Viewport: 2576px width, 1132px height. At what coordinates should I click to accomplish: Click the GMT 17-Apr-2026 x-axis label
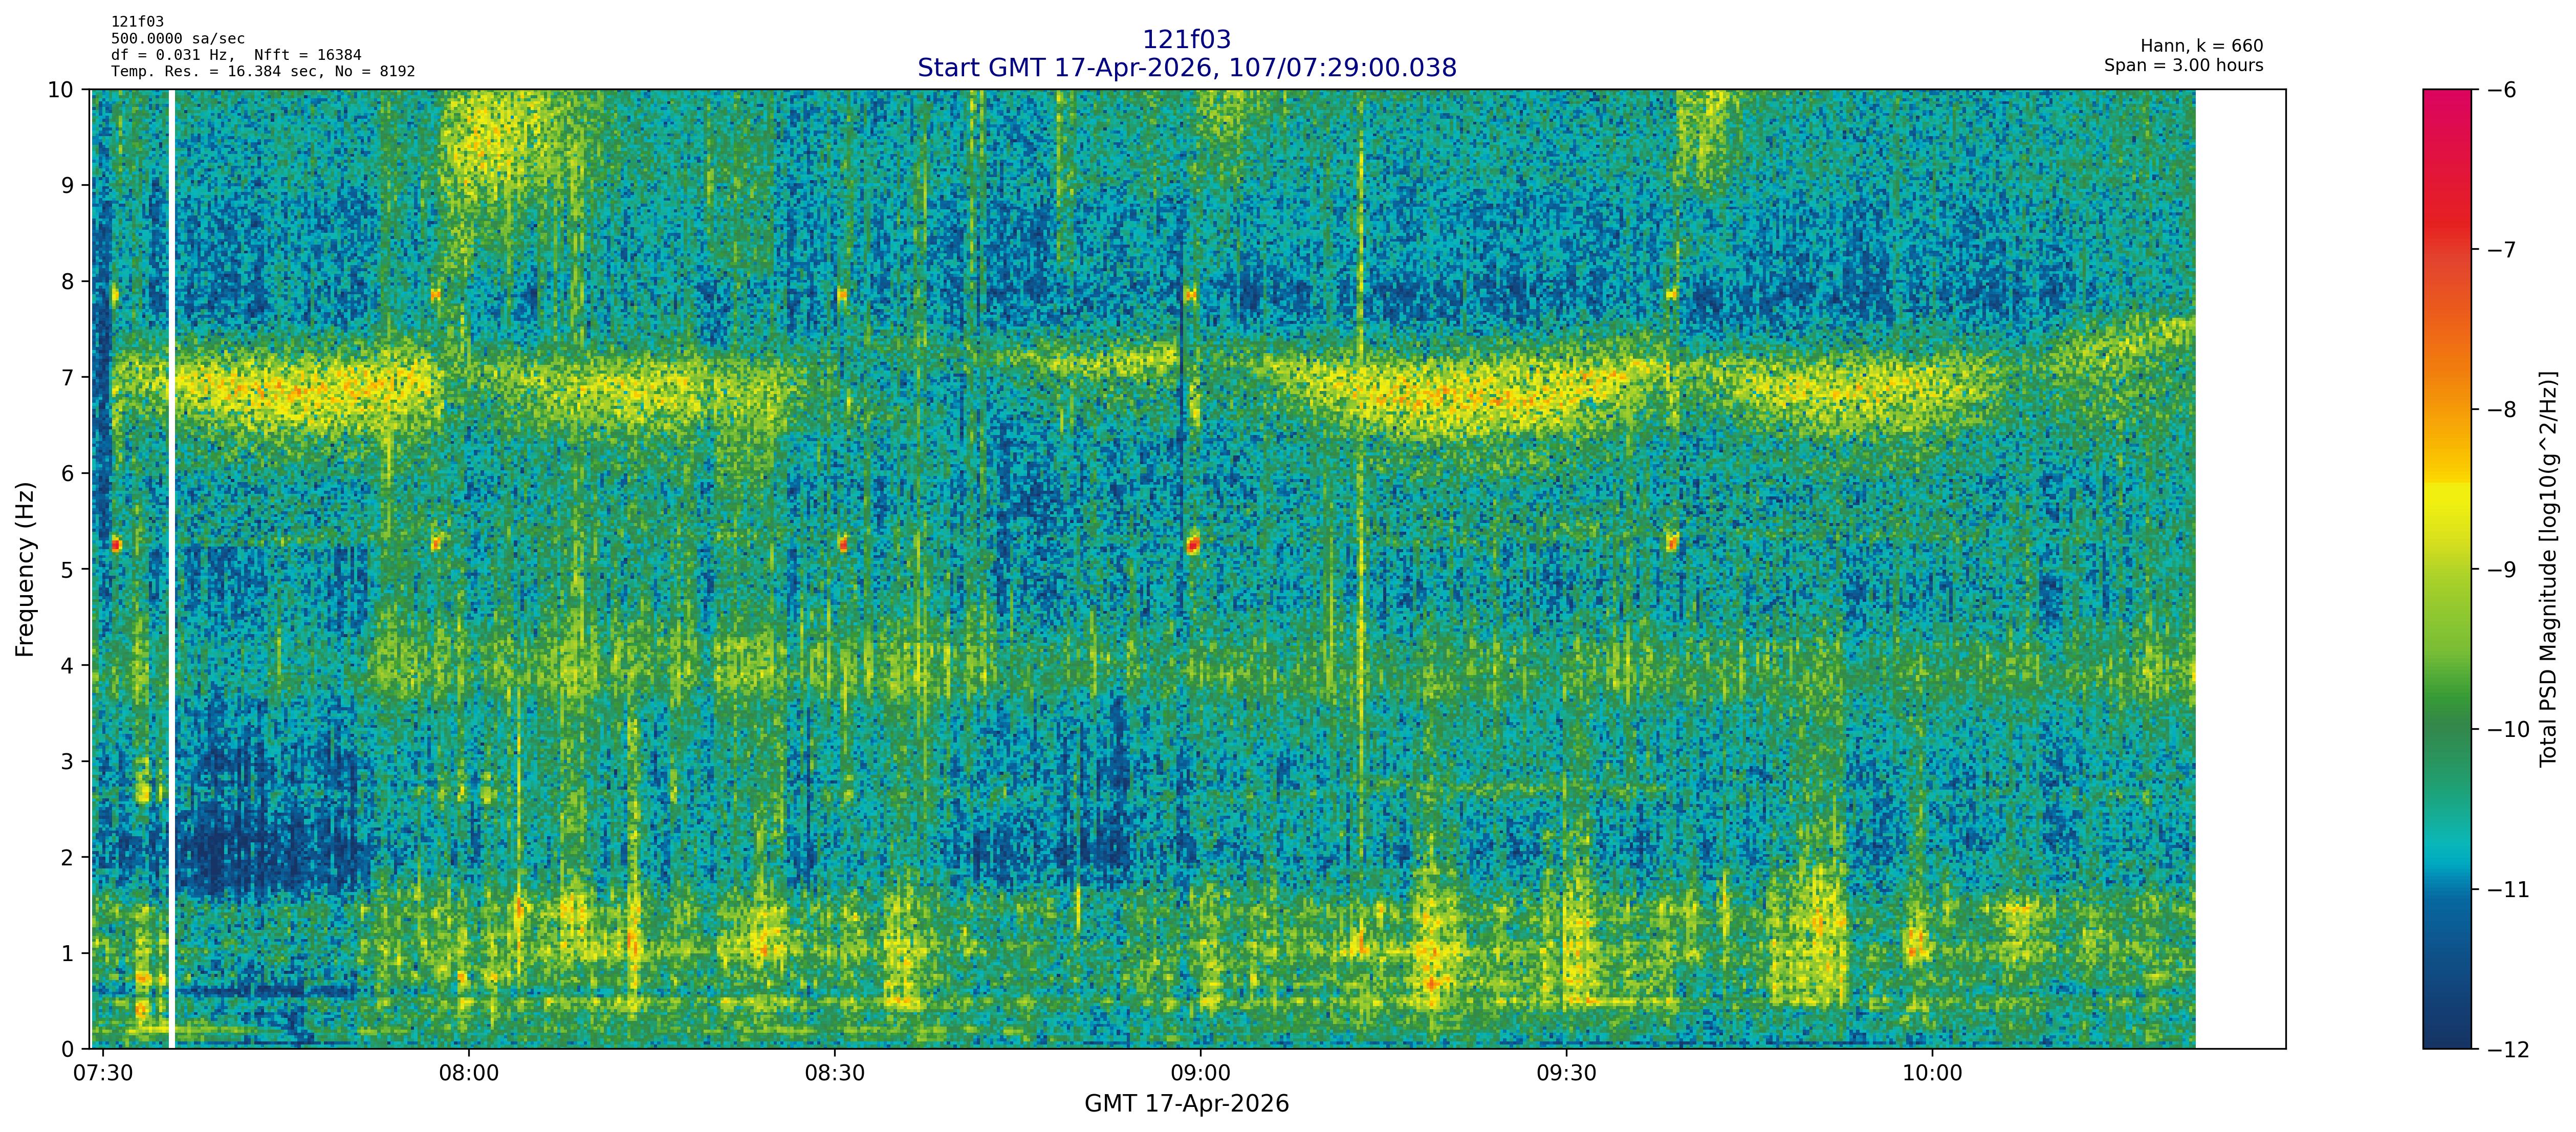[1186, 1104]
